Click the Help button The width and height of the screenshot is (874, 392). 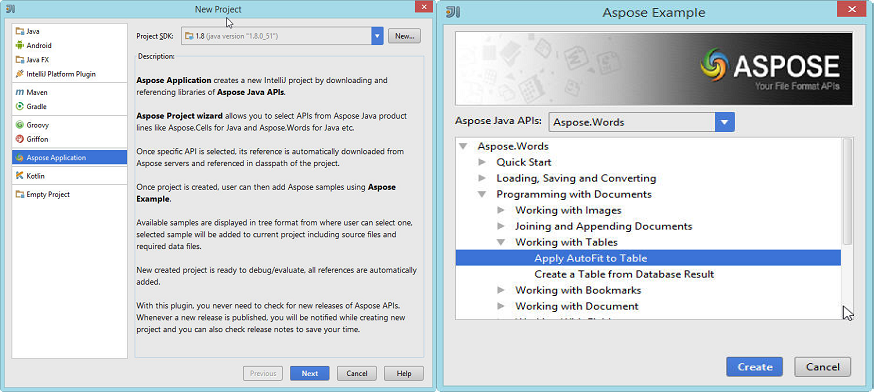click(404, 374)
